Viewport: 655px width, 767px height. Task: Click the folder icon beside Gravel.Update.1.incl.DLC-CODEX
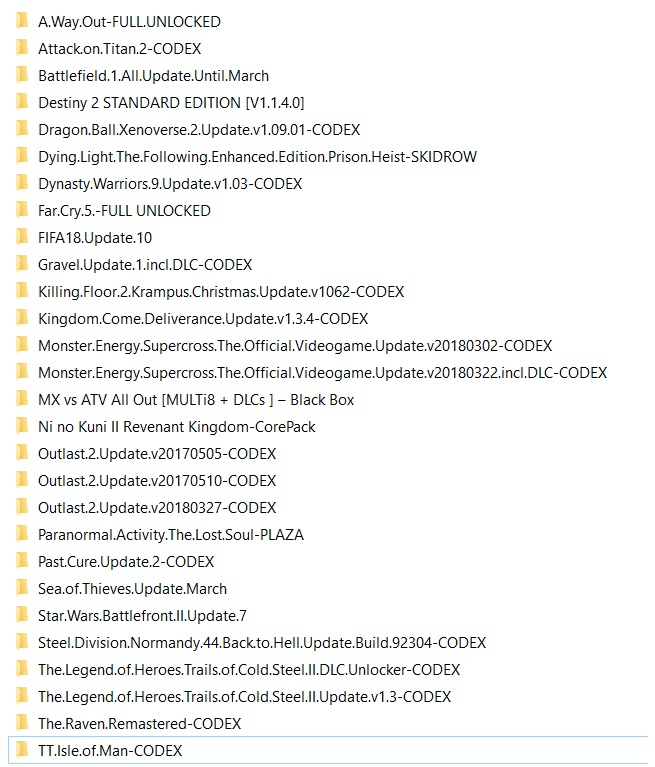click(x=22, y=264)
